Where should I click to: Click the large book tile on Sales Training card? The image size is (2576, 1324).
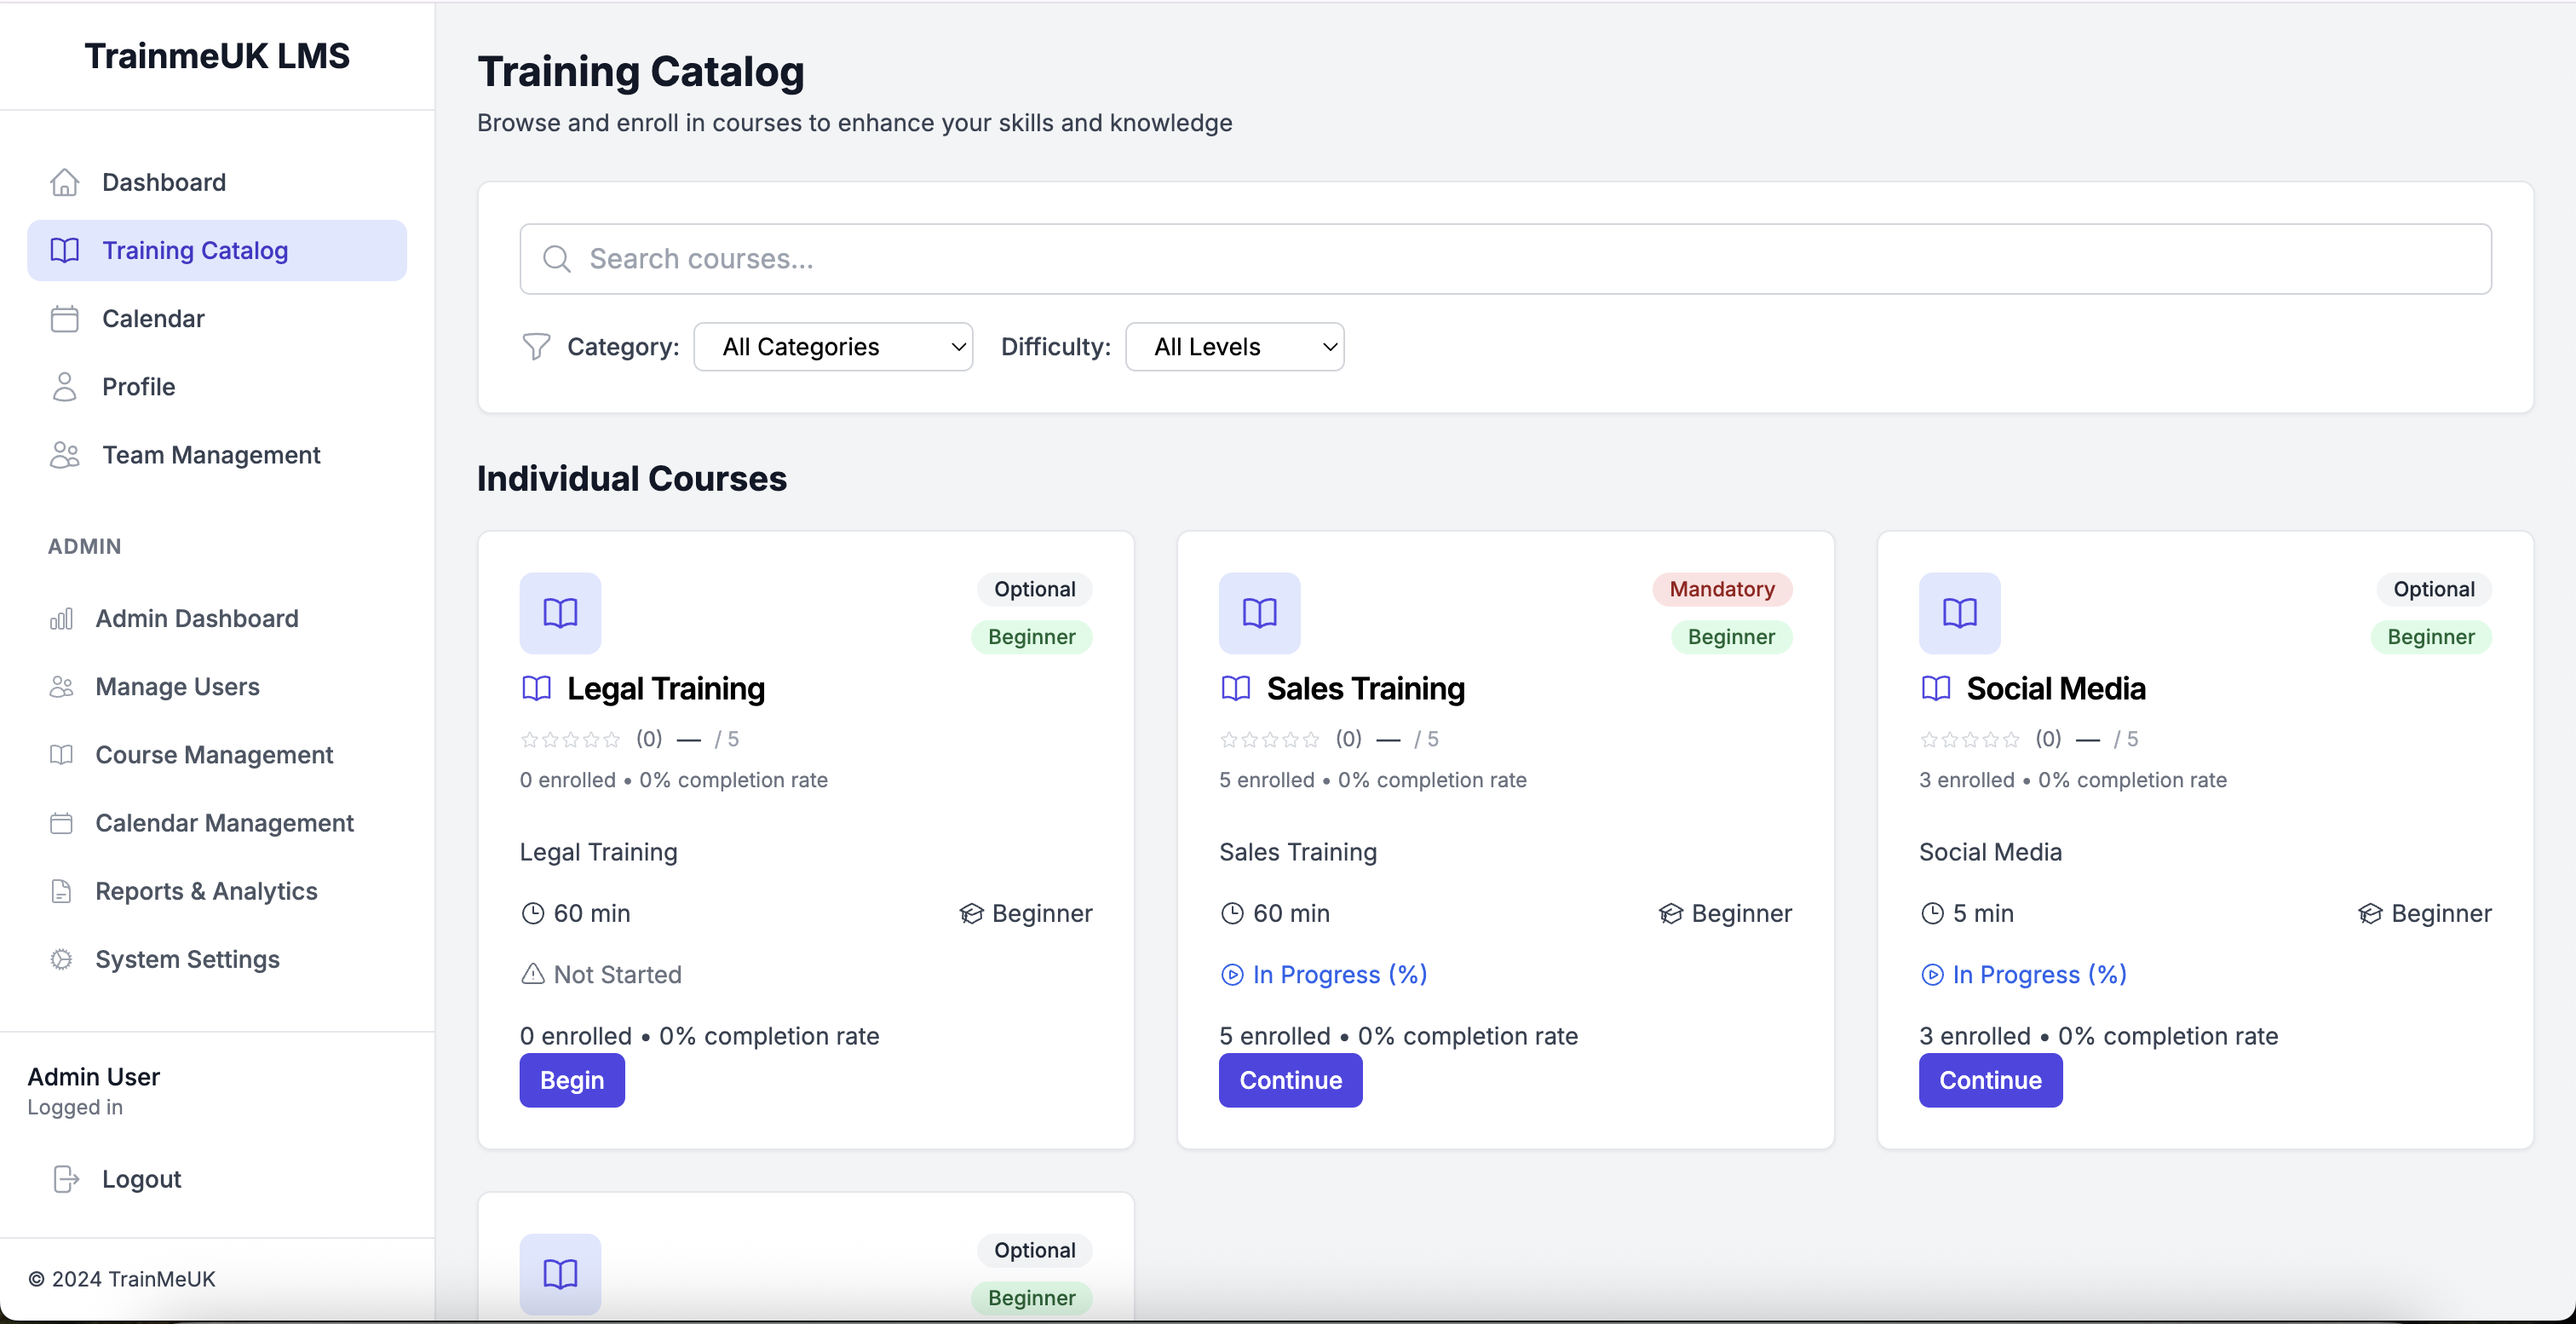click(1259, 613)
